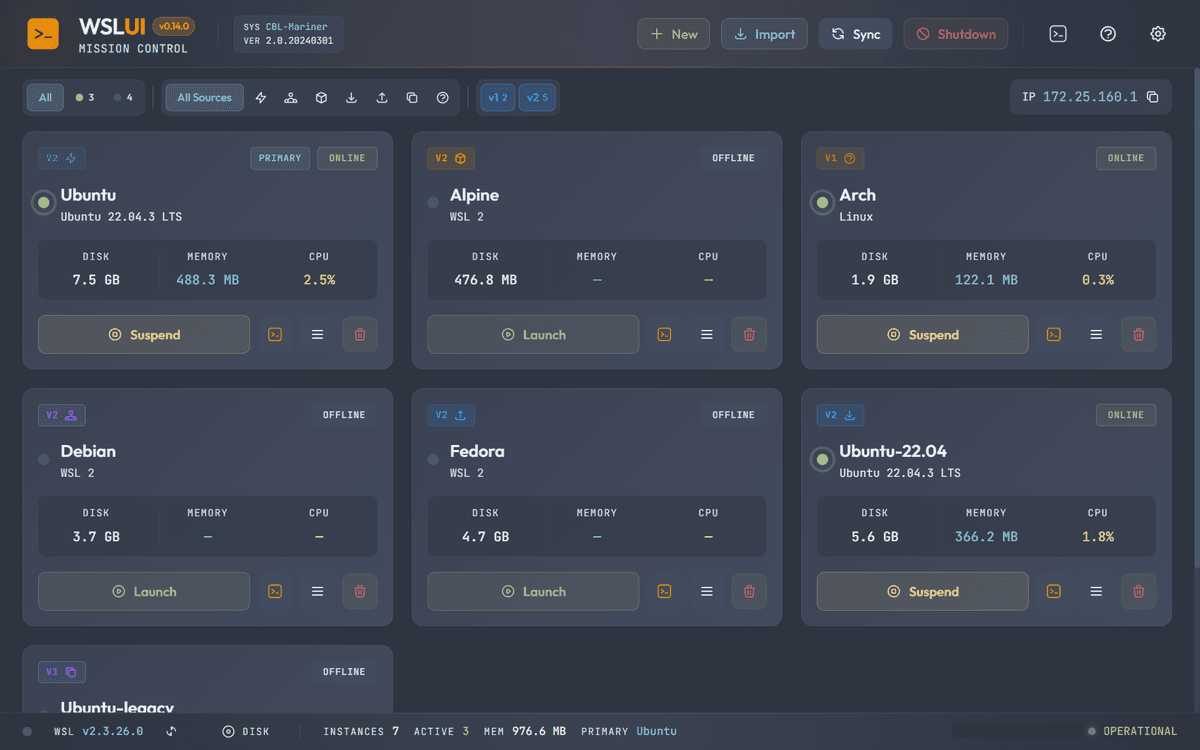Expand the Debian card actions menu

click(317, 592)
